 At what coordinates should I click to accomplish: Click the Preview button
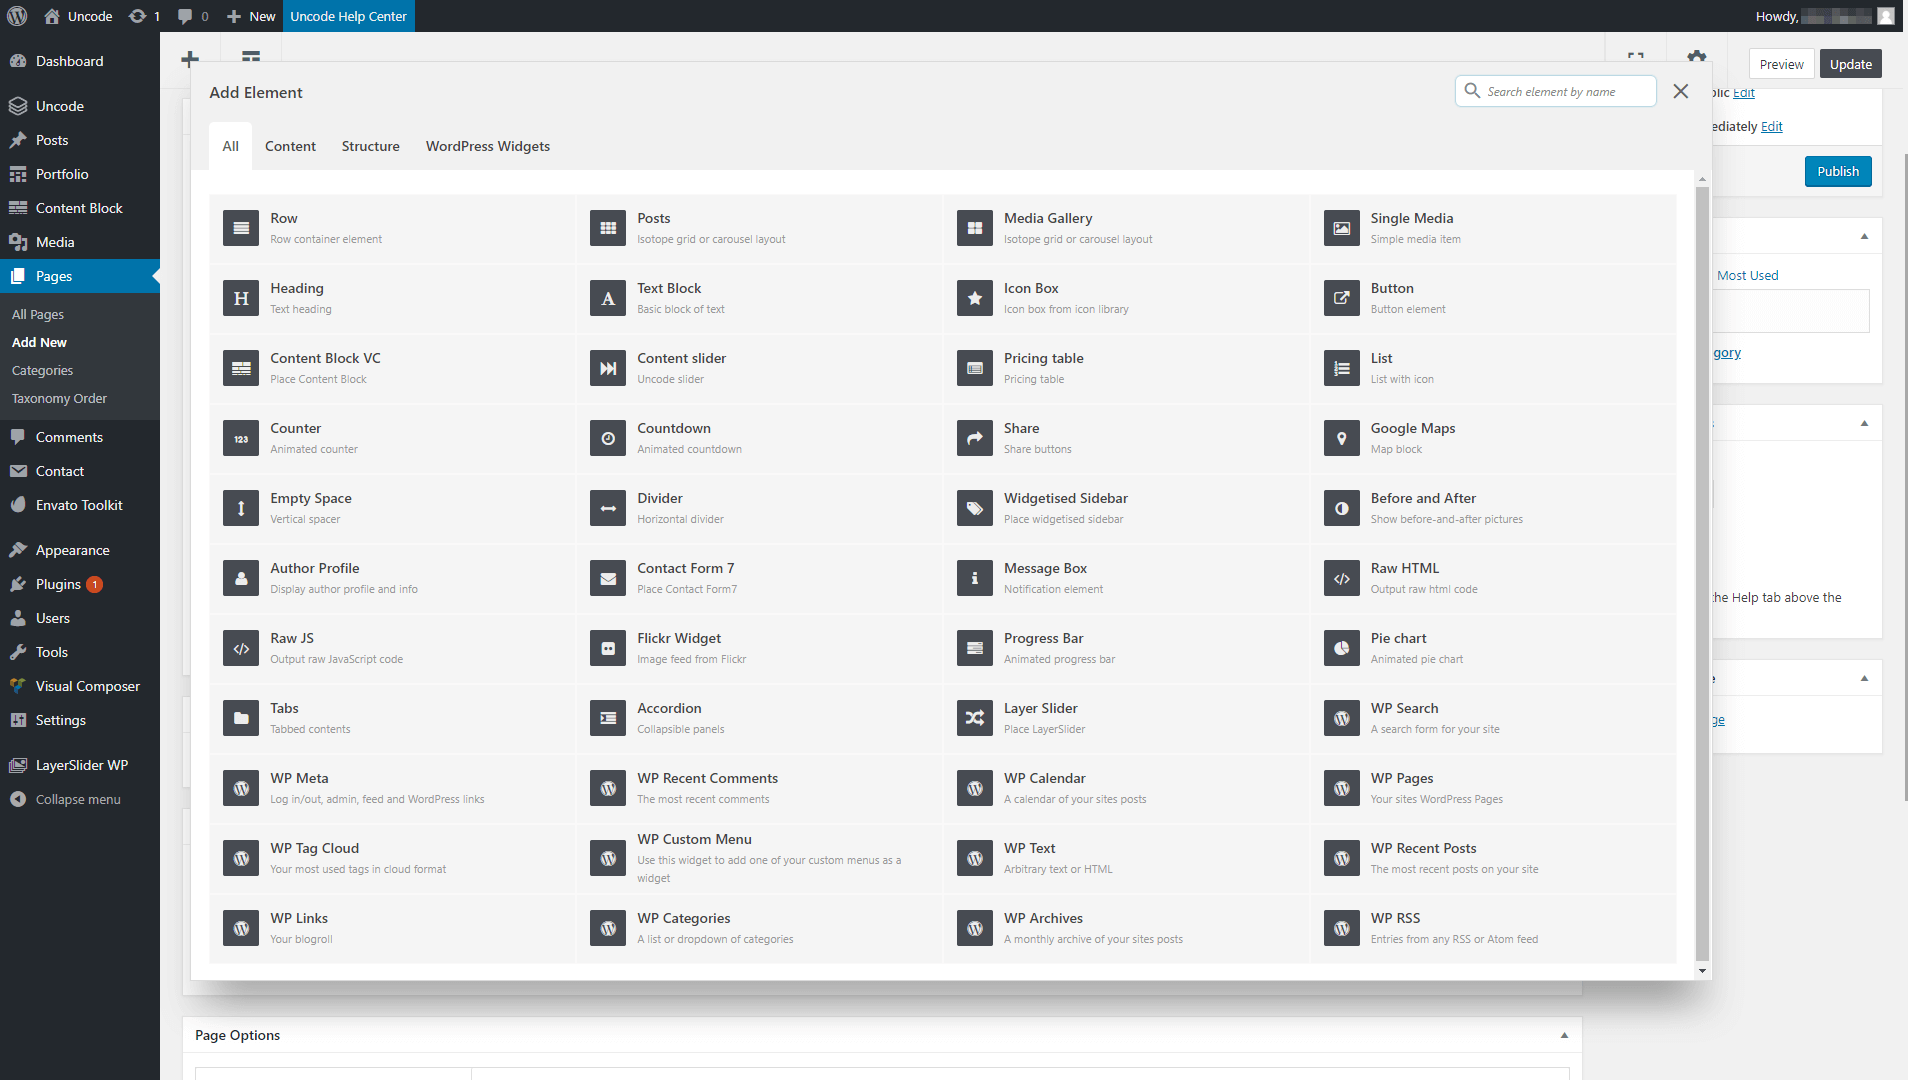1782,64
